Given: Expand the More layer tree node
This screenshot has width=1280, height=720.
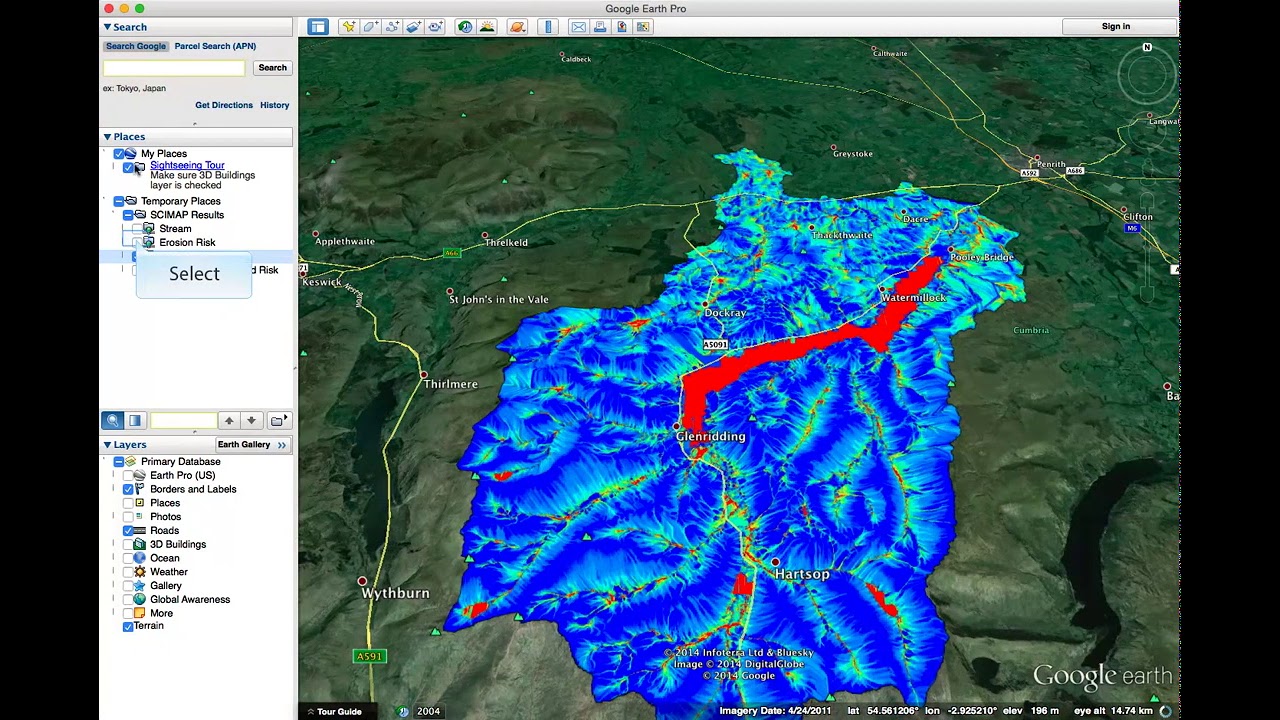Looking at the screenshot, I should 113,614.
